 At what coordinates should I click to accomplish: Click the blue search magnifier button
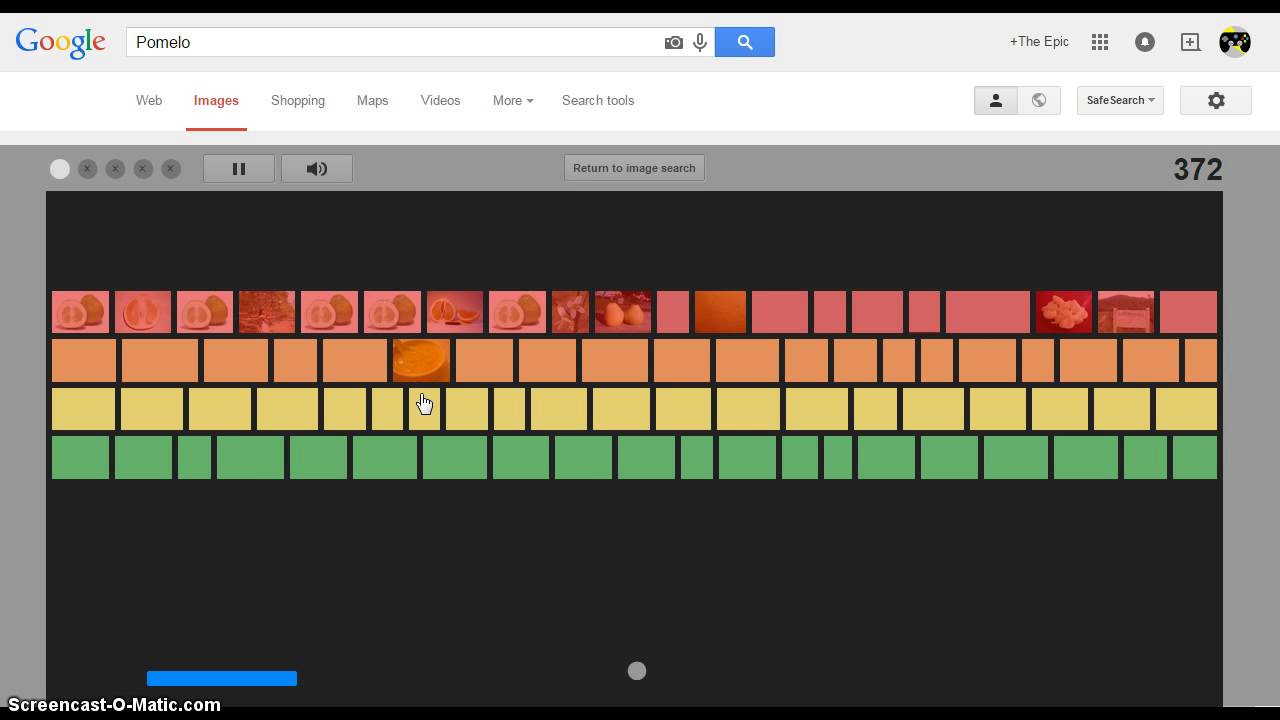[745, 42]
